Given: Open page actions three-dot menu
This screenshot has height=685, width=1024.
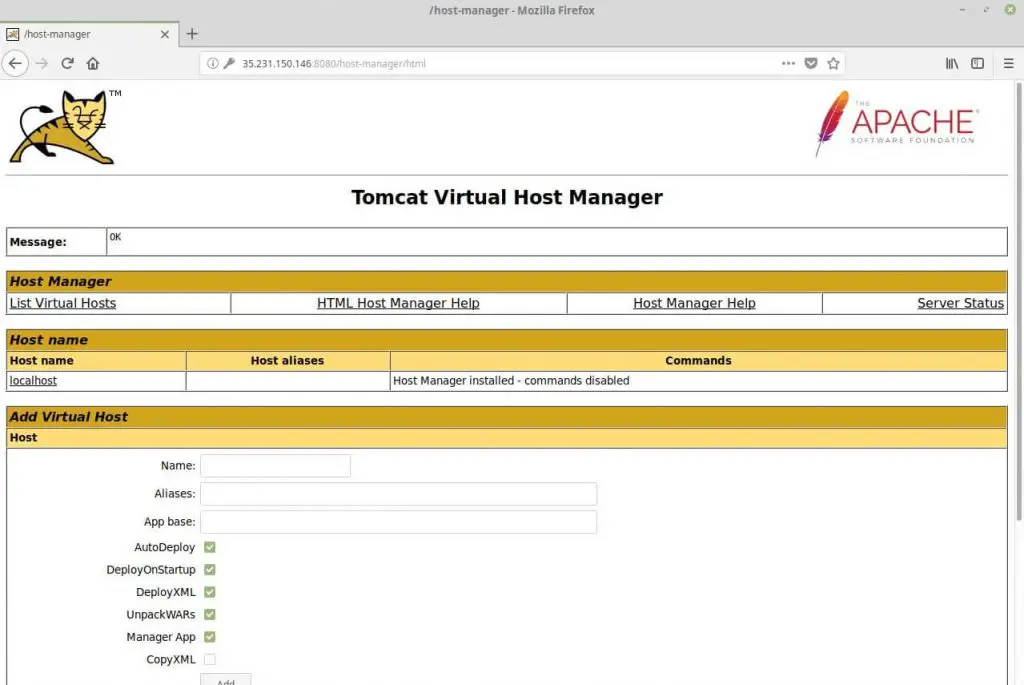Looking at the screenshot, I should click(788, 63).
